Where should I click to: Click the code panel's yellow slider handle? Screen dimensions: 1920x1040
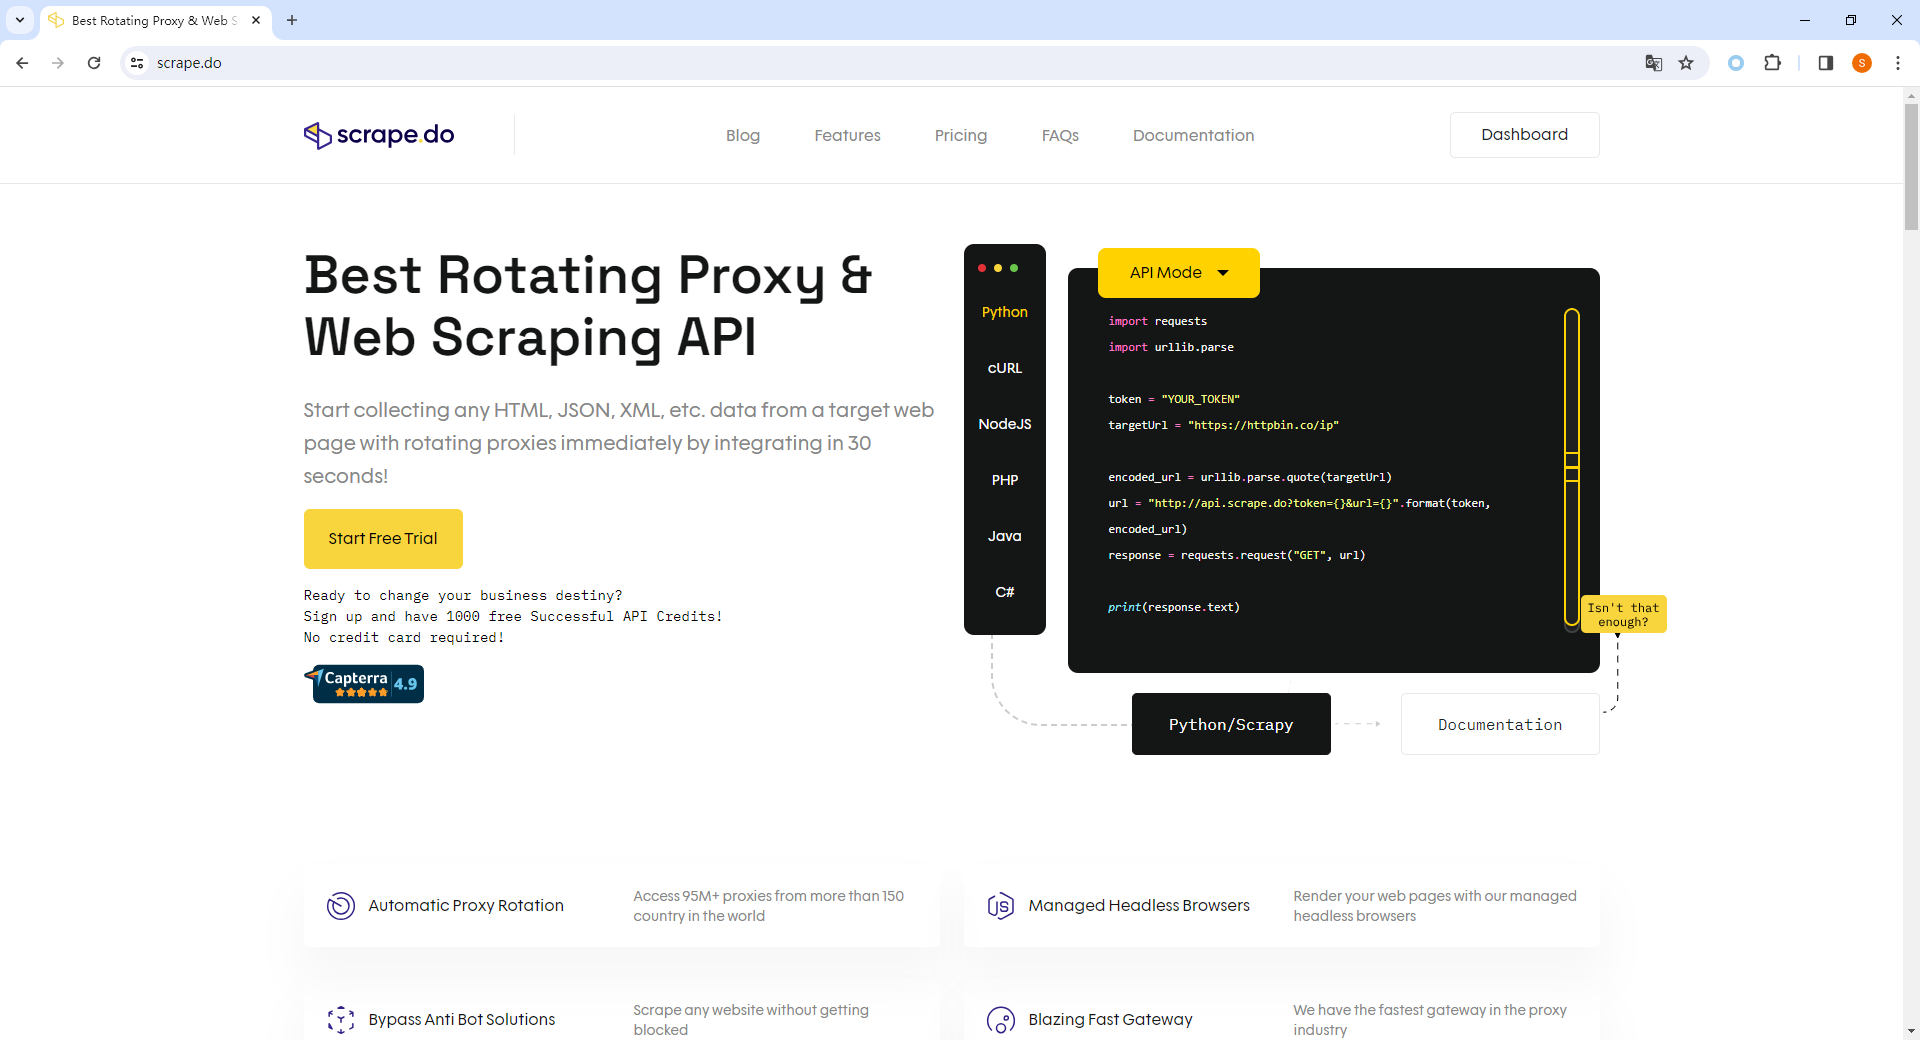click(x=1572, y=467)
